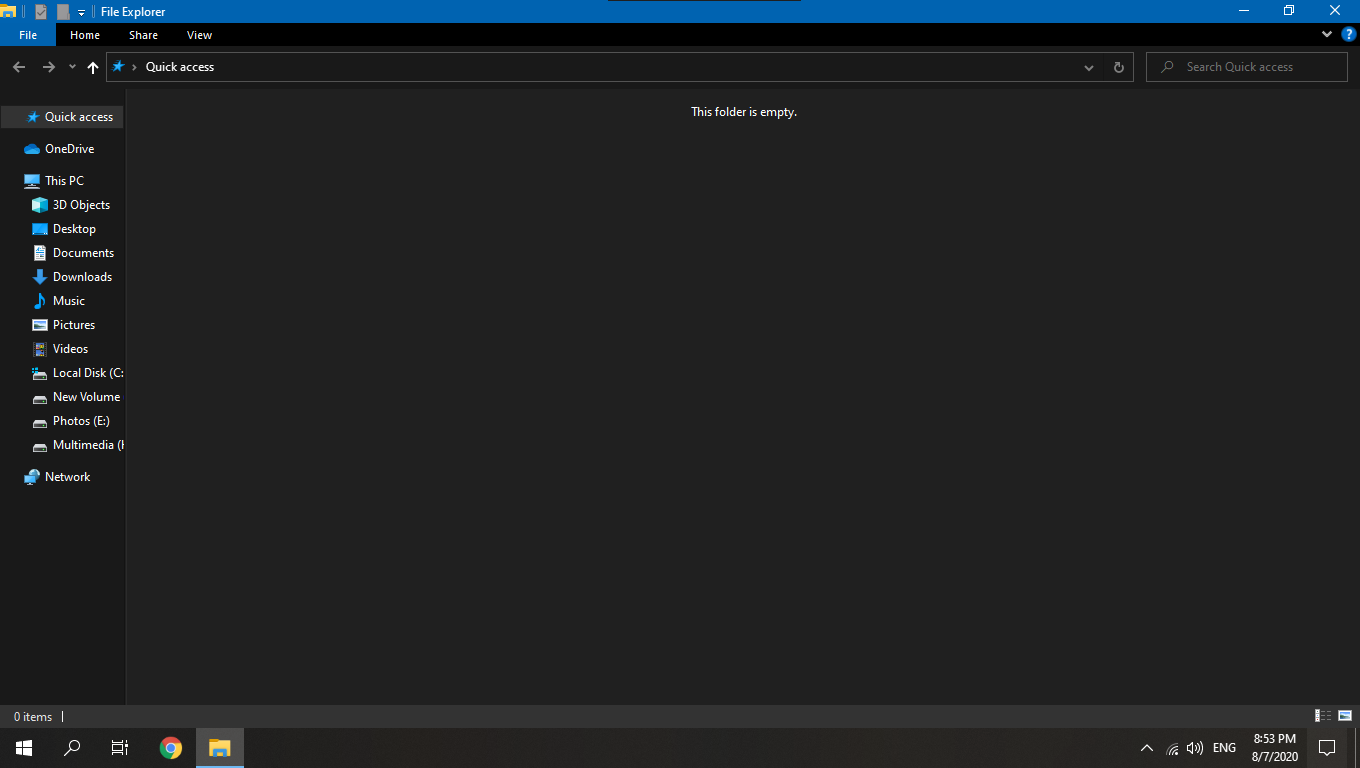Switch to details view in status bar
The width and height of the screenshot is (1360, 768).
point(1322,716)
